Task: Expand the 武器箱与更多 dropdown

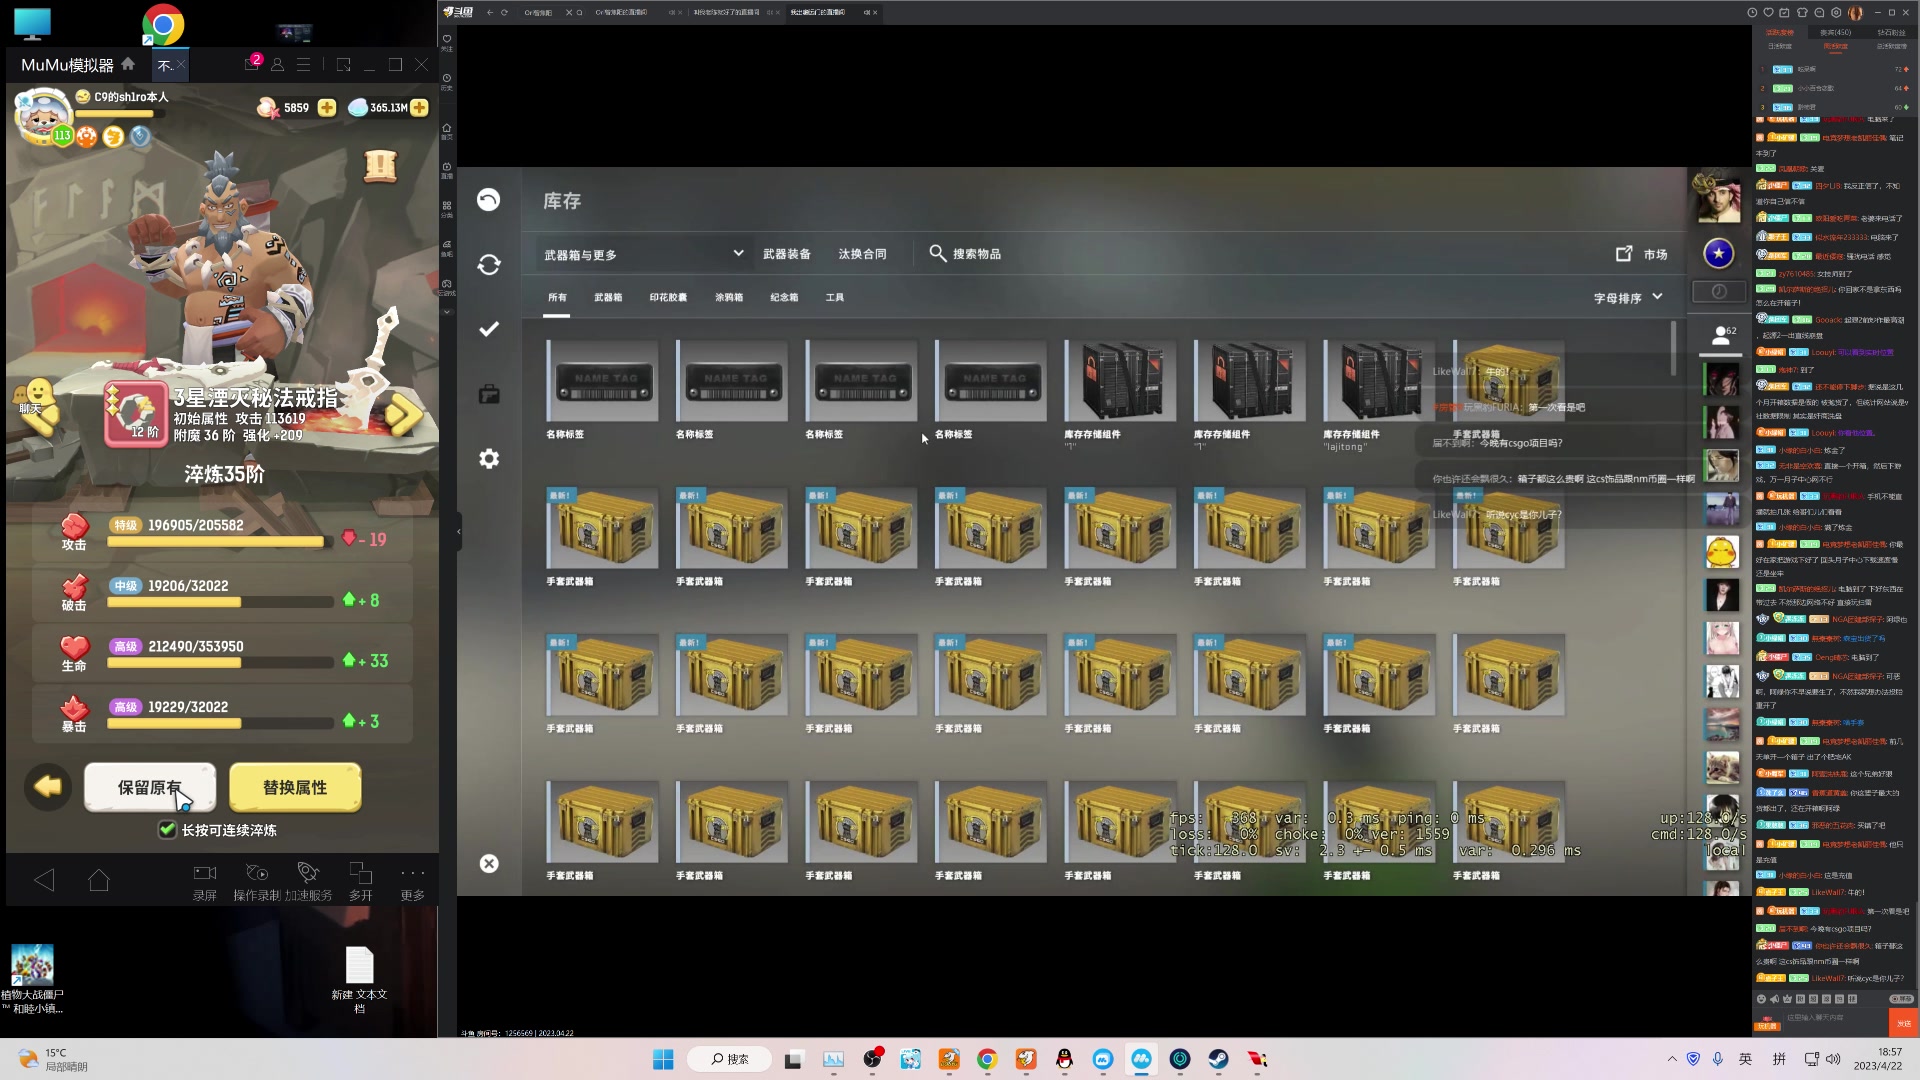Action: 643,254
